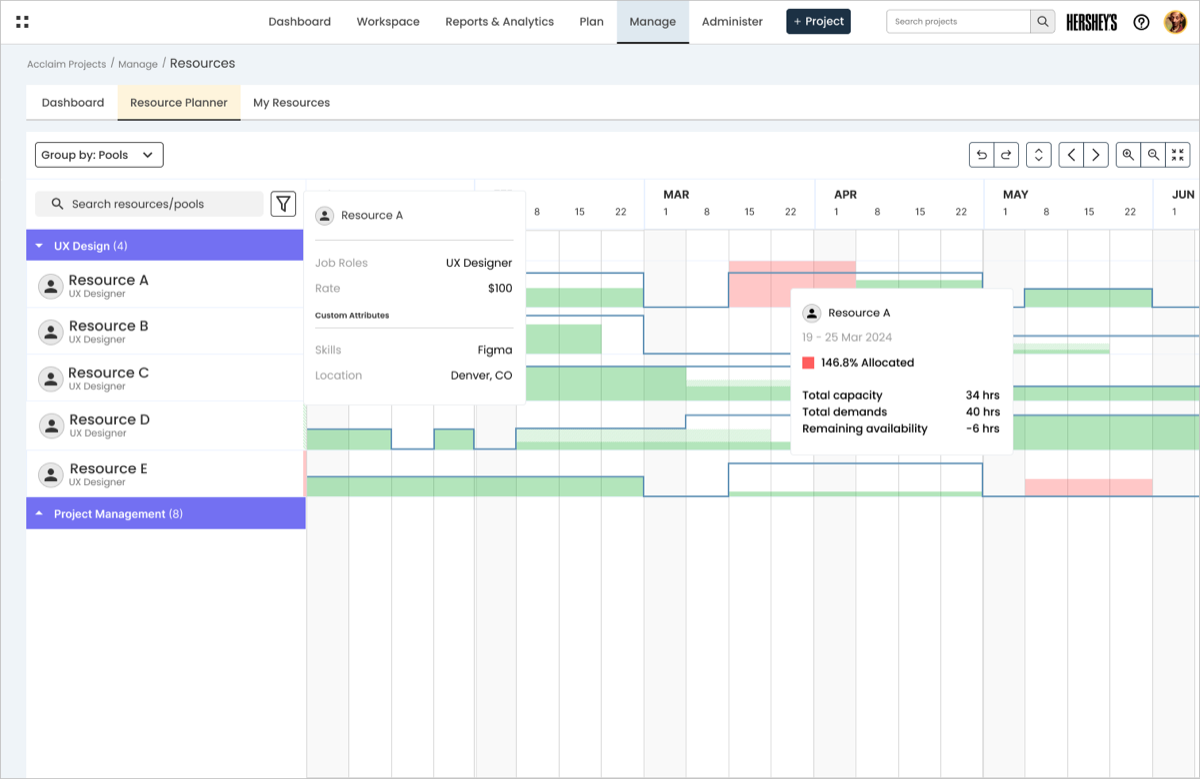This screenshot has width=1200, height=779.
Task: Select the Resource Planner tab
Action: (x=179, y=102)
